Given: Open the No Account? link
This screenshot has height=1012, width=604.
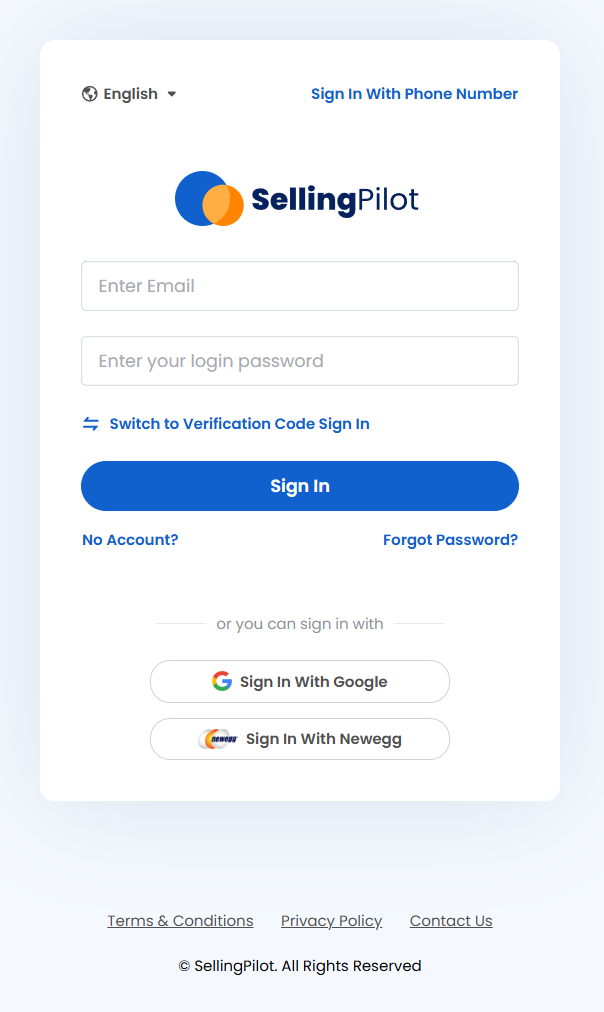Looking at the screenshot, I should pos(130,540).
